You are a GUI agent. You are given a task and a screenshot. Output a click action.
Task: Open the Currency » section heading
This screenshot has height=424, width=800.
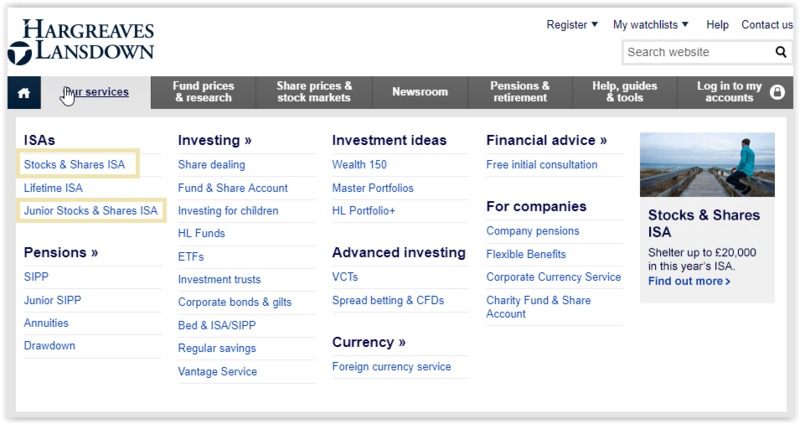[x=369, y=342]
